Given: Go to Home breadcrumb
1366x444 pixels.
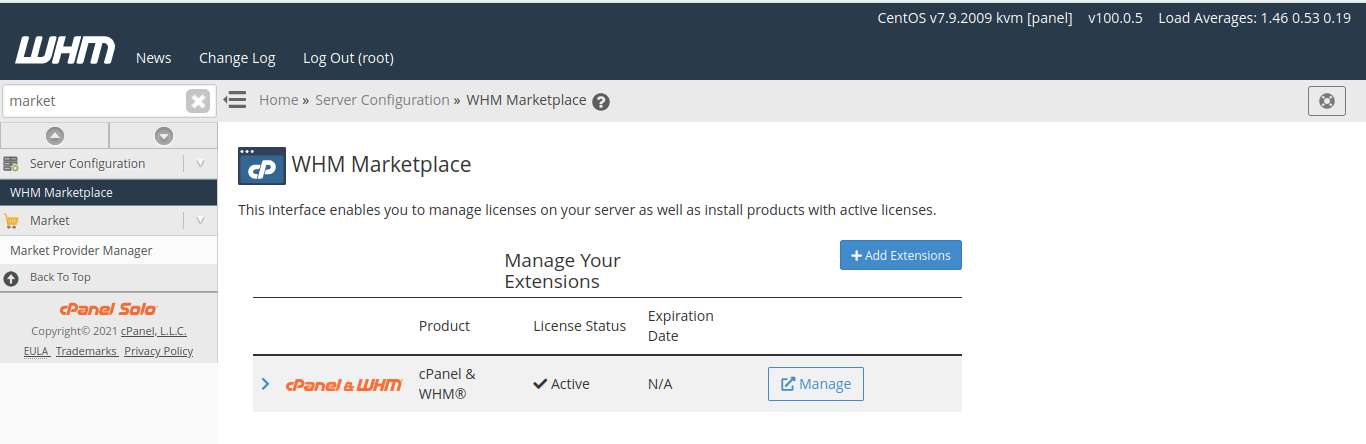Looking at the screenshot, I should click(x=278, y=100).
